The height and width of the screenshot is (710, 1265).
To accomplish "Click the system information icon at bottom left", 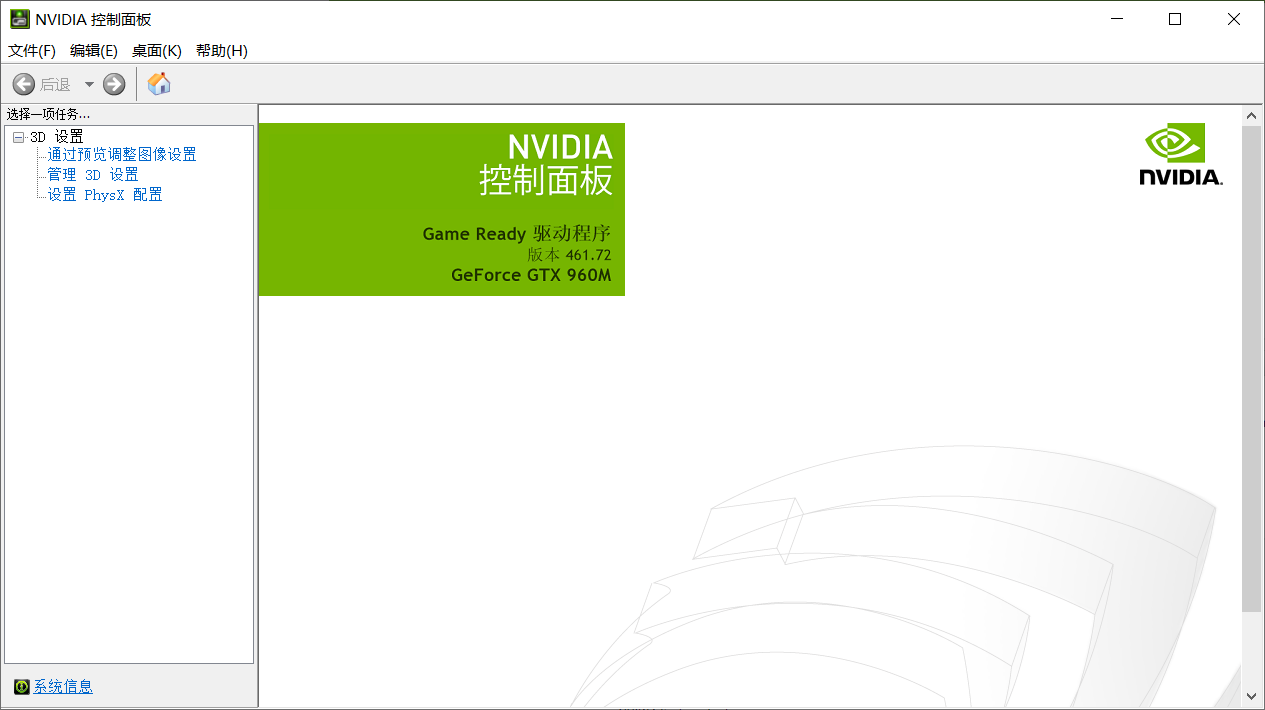I will tap(21, 686).
